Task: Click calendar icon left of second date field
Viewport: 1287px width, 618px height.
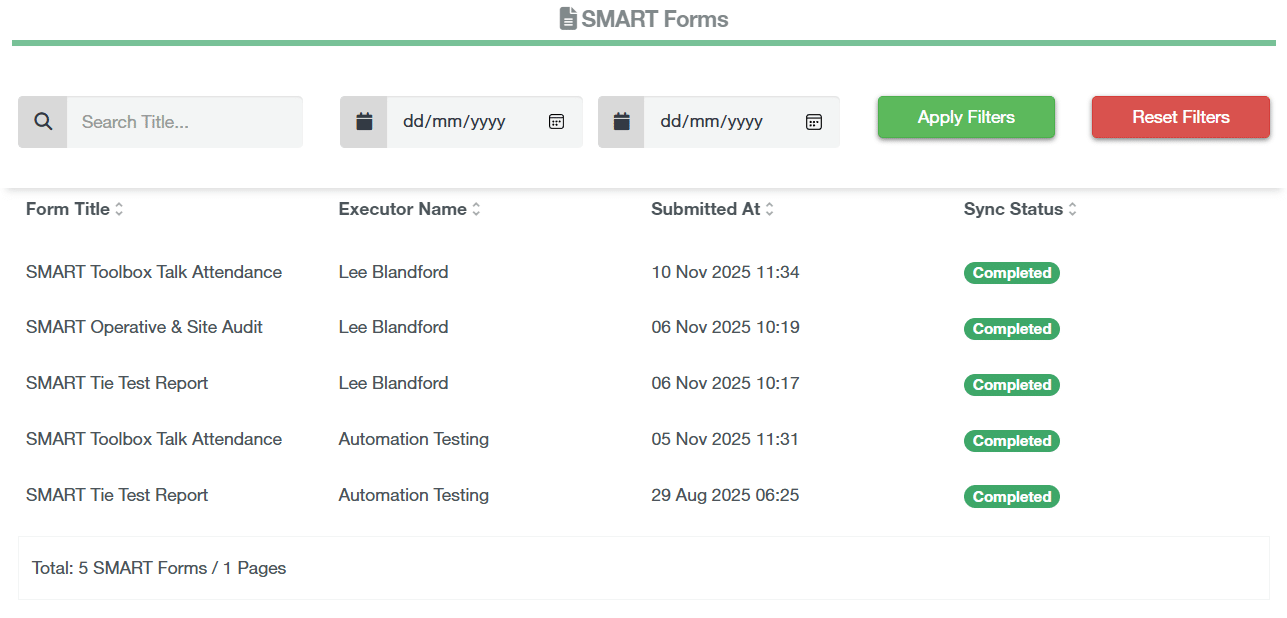Action: [x=621, y=122]
